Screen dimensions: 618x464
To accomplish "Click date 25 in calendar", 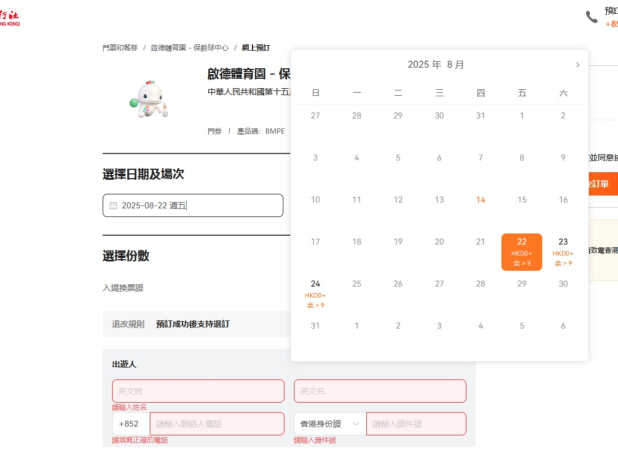I will click(357, 284).
